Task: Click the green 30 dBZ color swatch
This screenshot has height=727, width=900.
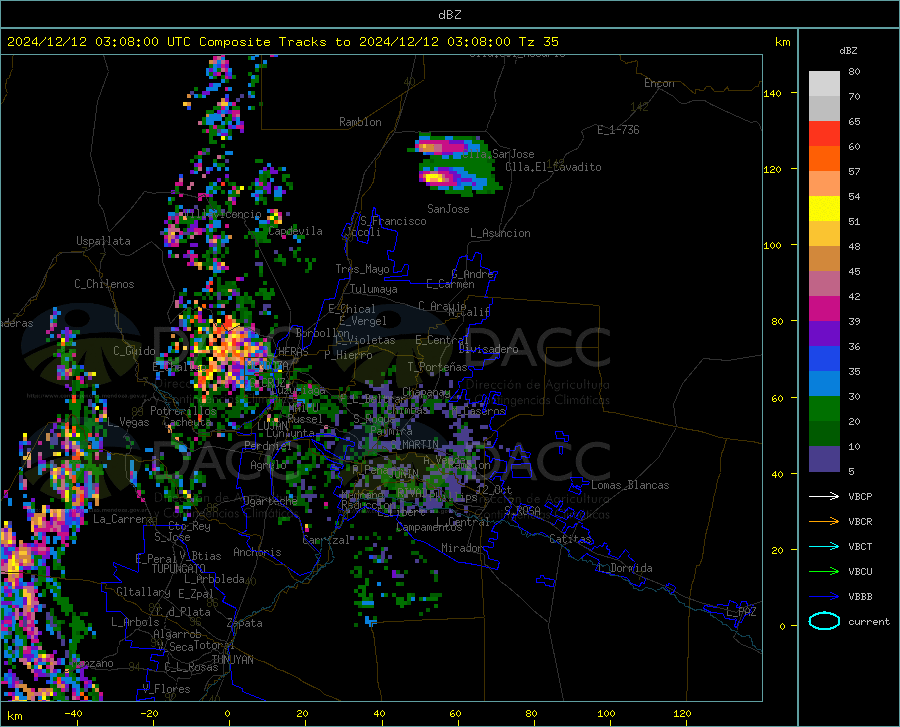Action: click(824, 409)
